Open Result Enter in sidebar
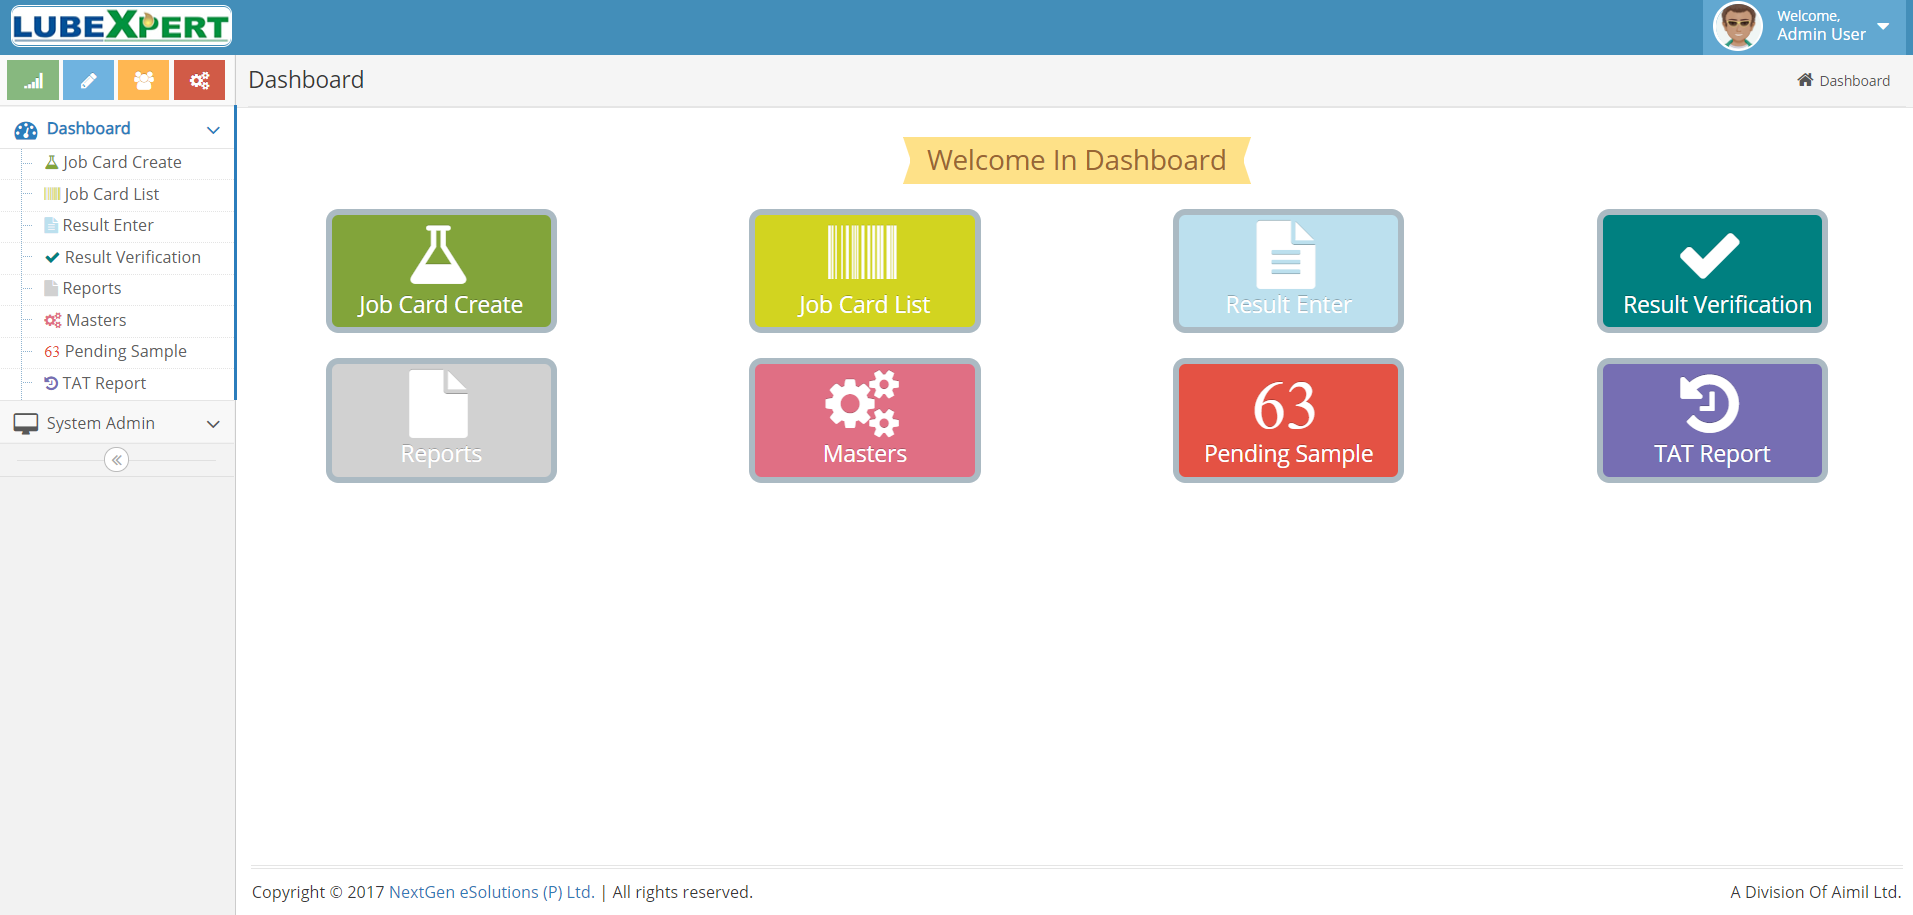This screenshot has width=1913, height=915. (108, 225)
